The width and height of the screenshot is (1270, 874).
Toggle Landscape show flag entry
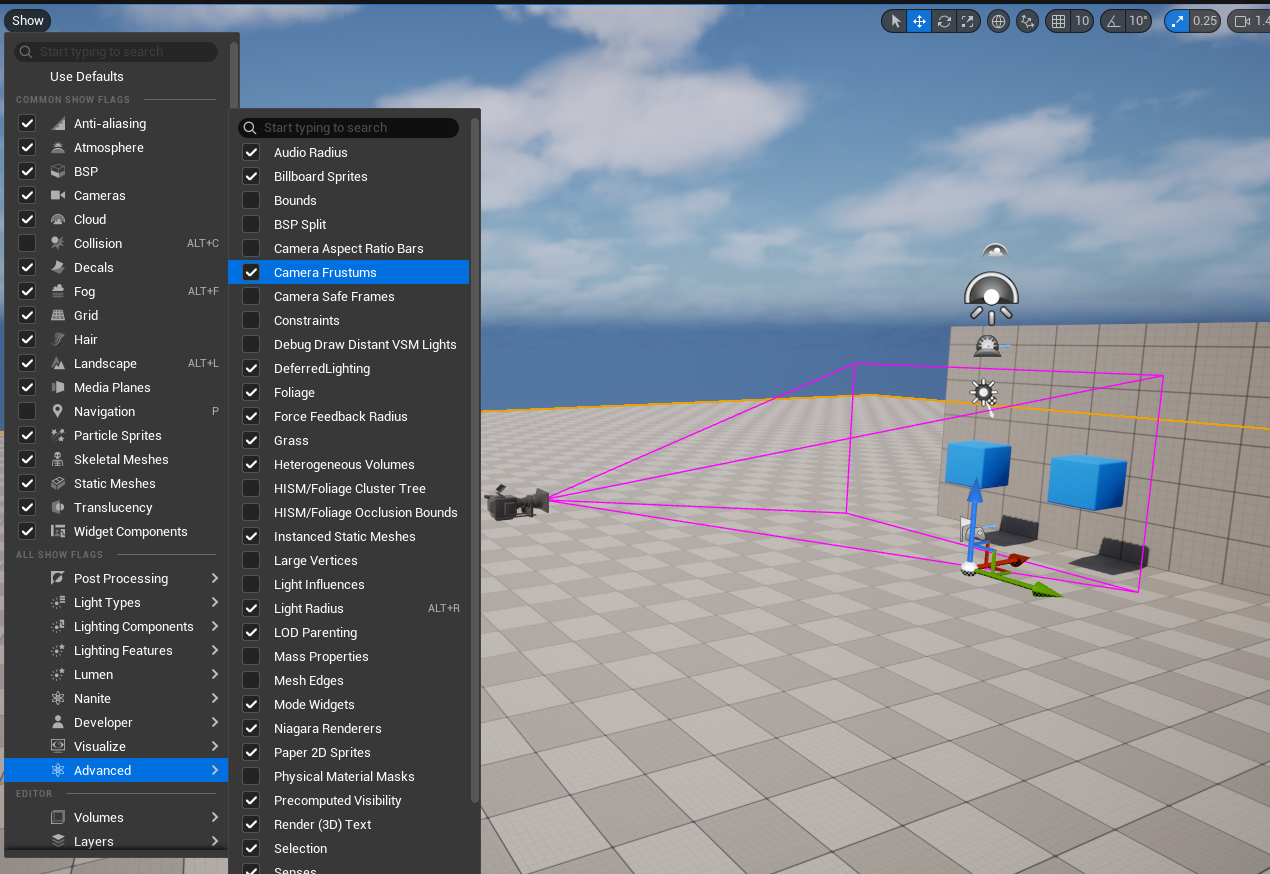(x=116, y=363)
